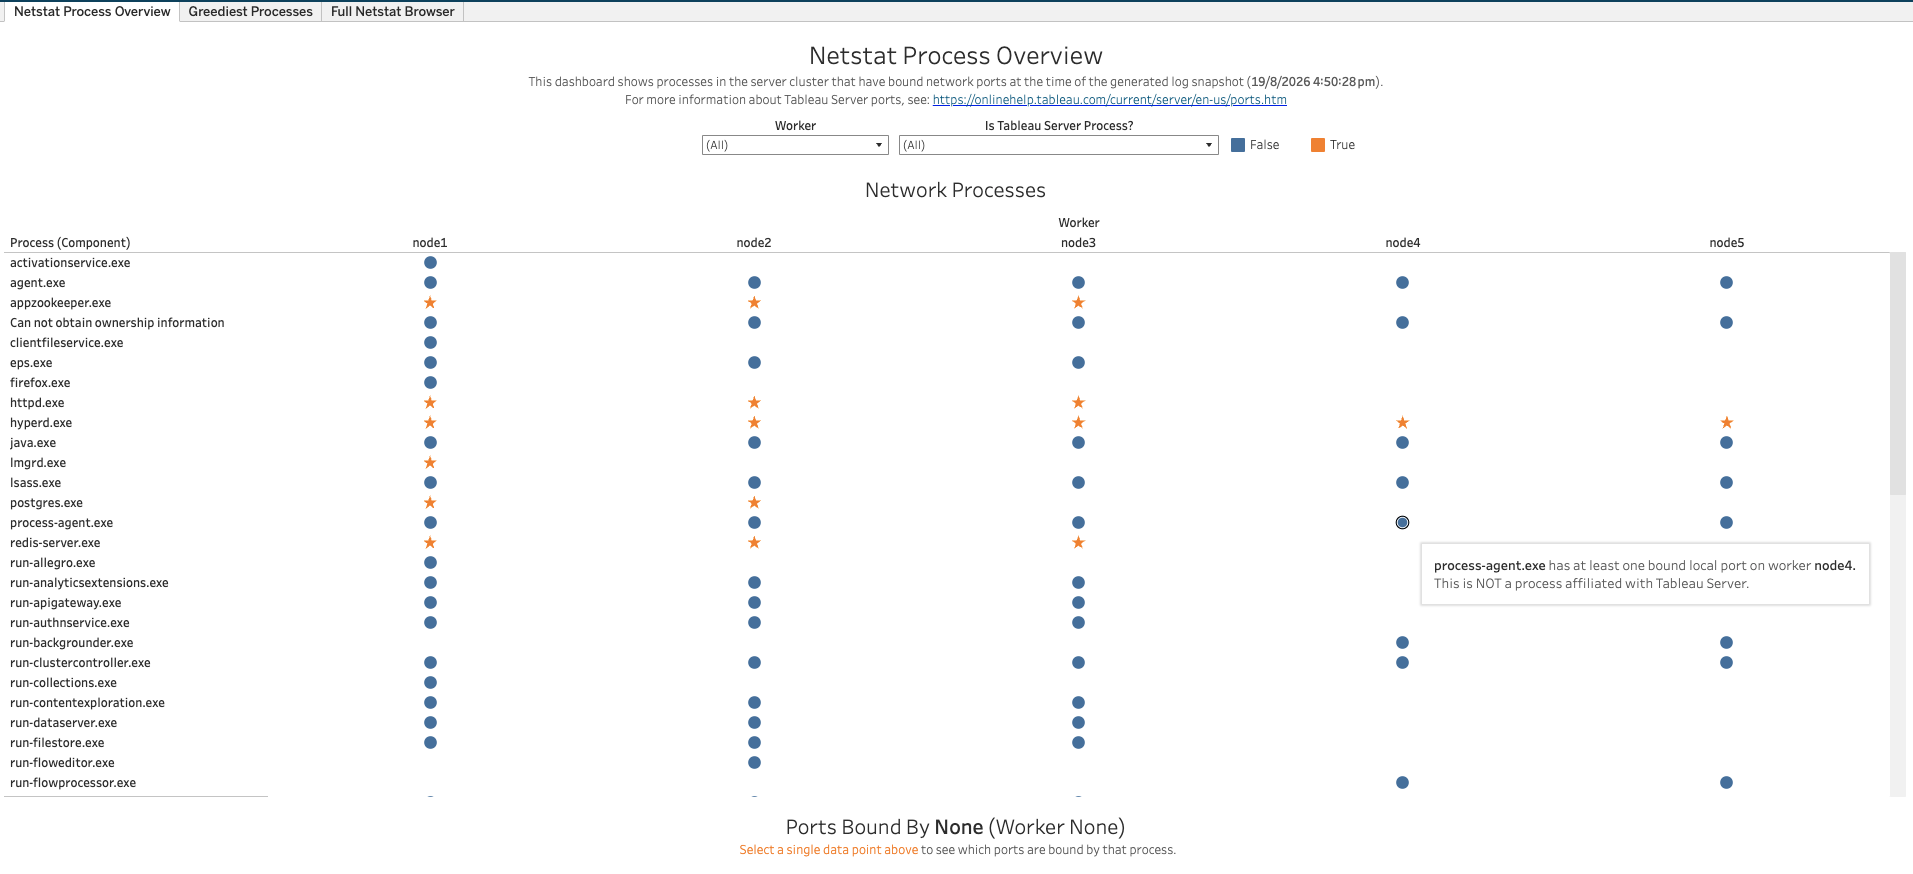Click highlighted process-agent.exe dot on node4
The width and height of the screenshot is (1913, 874).
(x=1402, y=523)
